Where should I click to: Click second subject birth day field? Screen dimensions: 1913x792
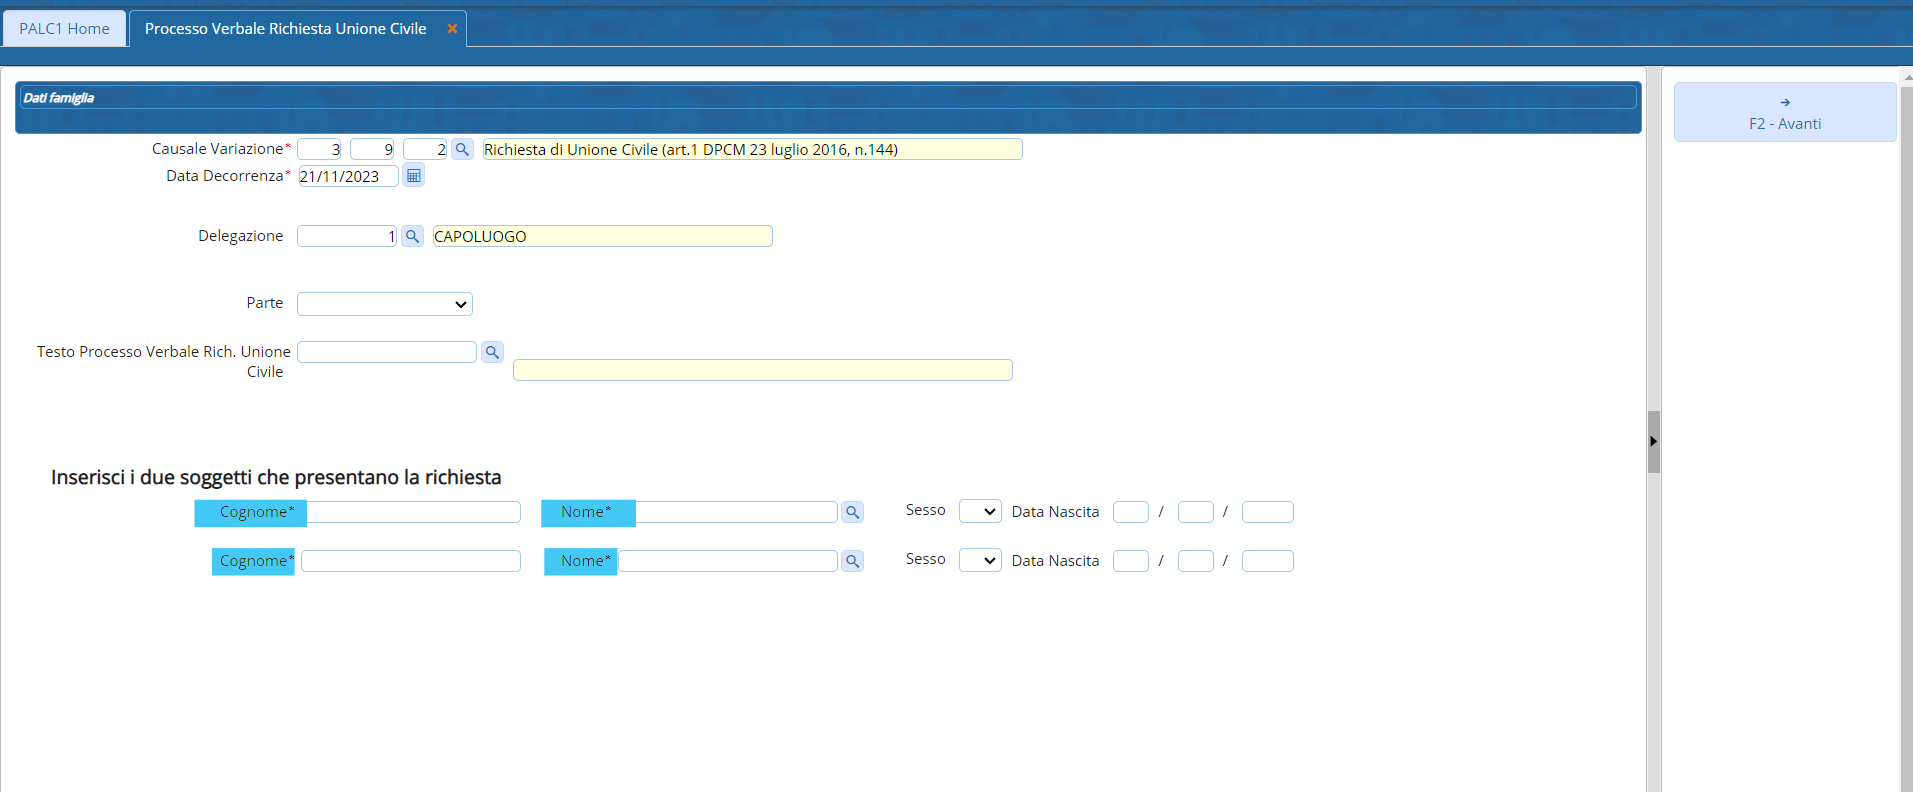[1131, 561]
